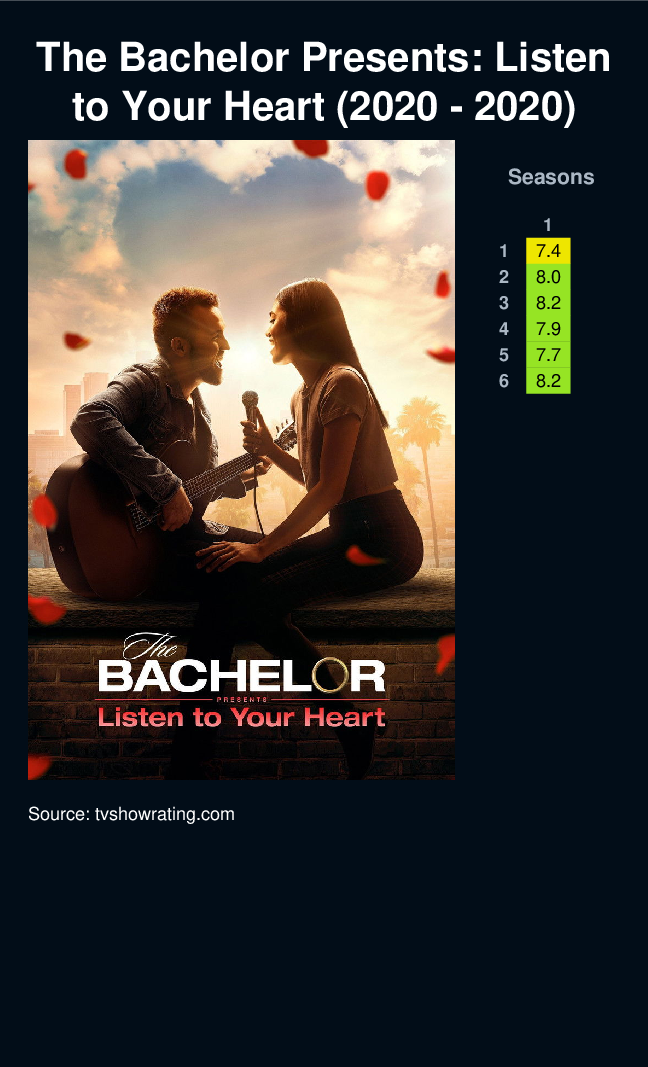The width and height of the screenshot is (648, 1067).
Task: Select the 8.0 rating for episode 2
Action: [x=548, y=277]
